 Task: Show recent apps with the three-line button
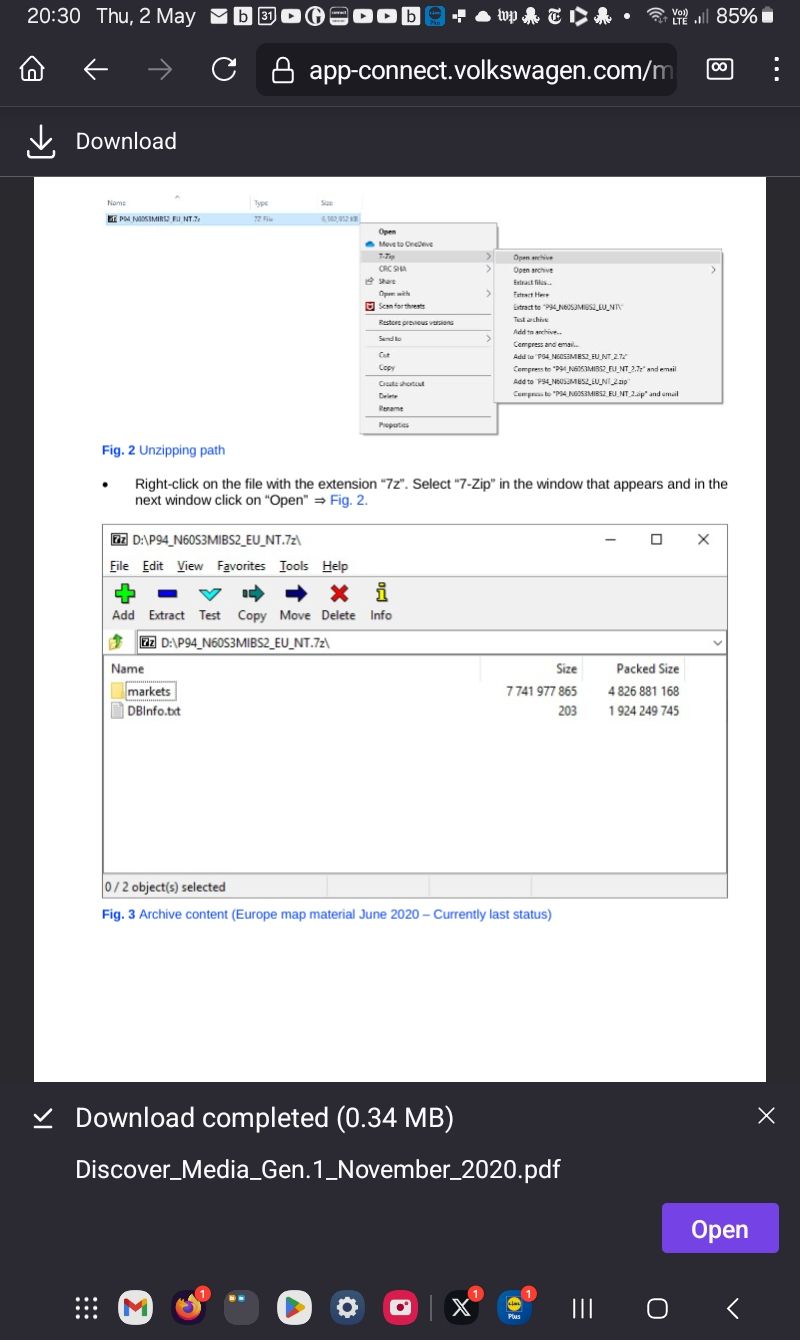click(x=582, y=1308)
